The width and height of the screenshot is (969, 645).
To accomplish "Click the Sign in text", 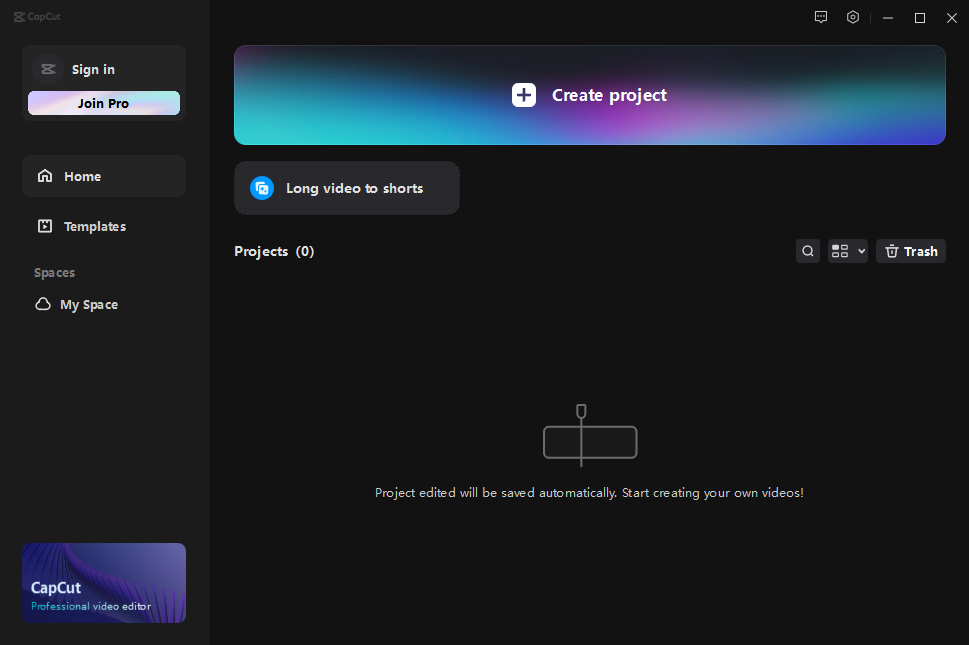I will tap(93, 69).
